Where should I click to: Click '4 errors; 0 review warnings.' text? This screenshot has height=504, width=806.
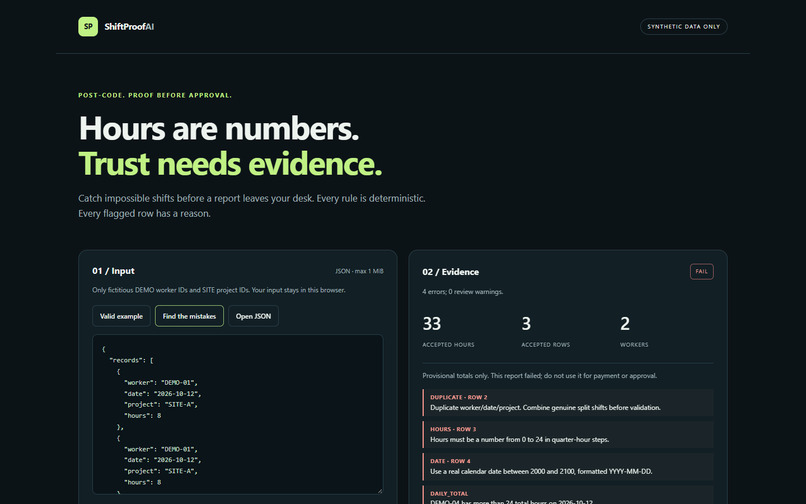(463, 292)
